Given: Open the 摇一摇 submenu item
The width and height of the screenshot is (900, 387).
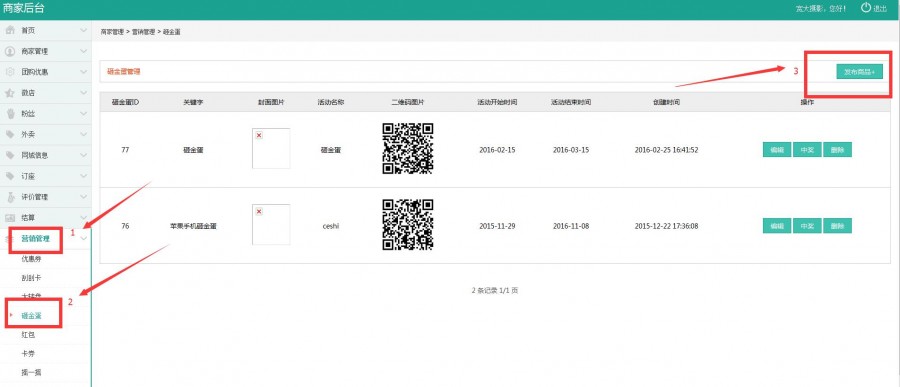Looking at the screenshot, I should 31,372.
